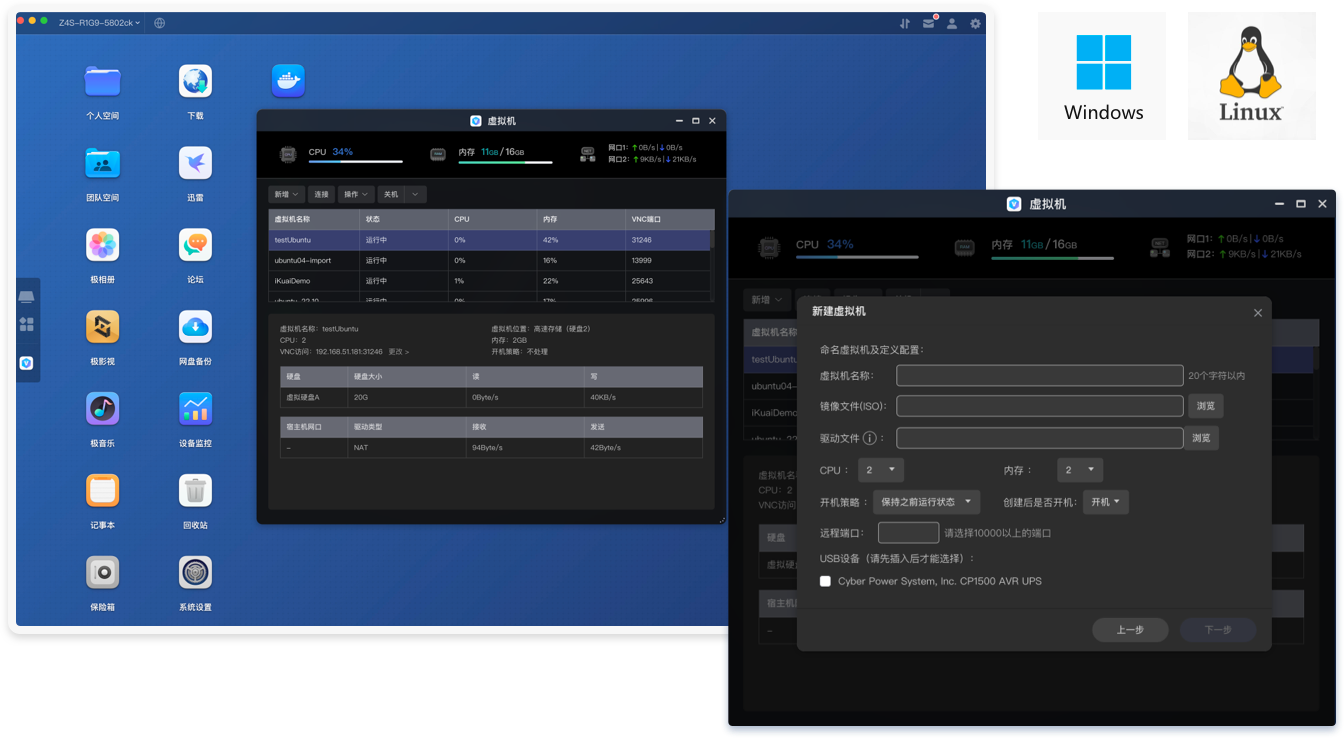Open the 网盘备份 cloud backup icon
This screenshot has width=1344, height=738.
point(195,326)
